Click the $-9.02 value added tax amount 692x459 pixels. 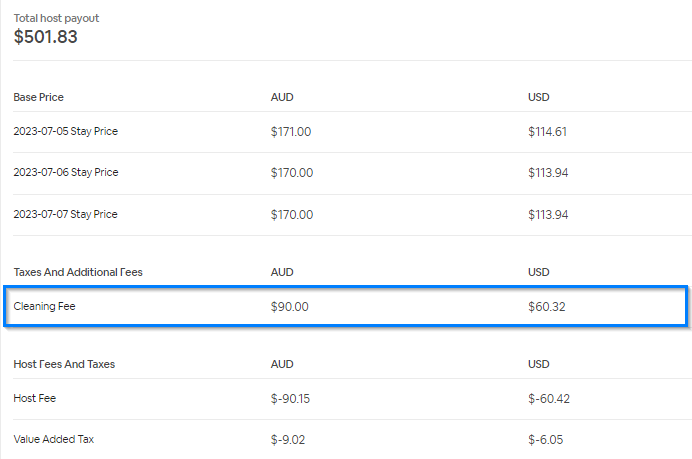coord(288,439)
